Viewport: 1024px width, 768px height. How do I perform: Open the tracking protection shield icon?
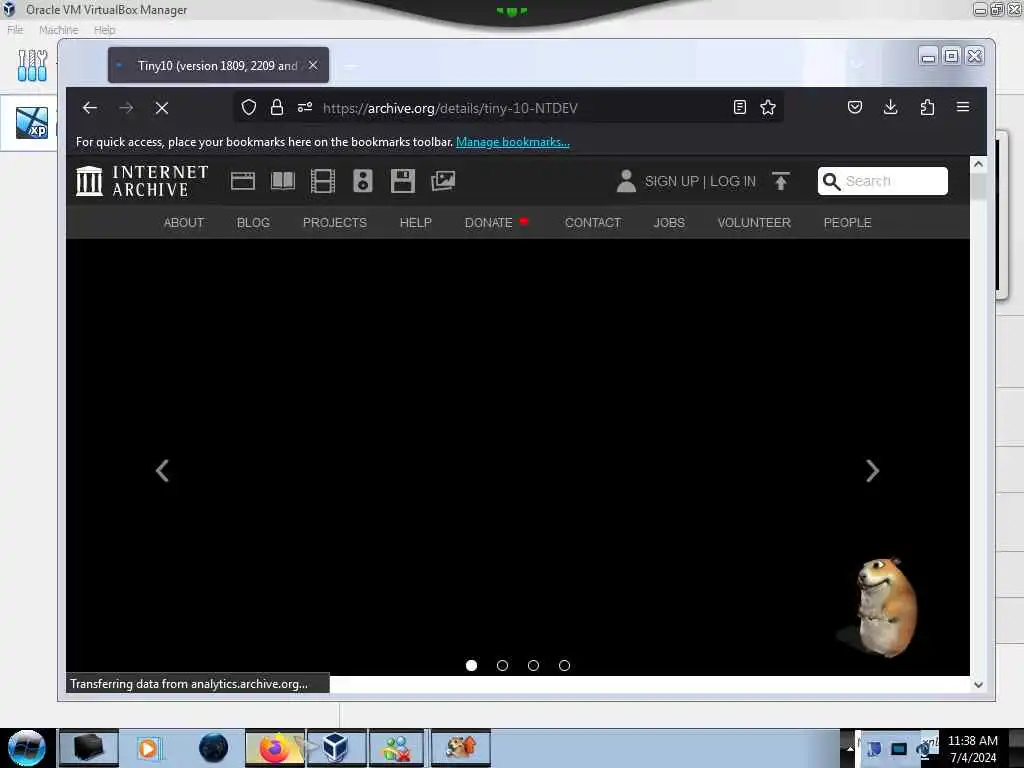tap(249, 107)
